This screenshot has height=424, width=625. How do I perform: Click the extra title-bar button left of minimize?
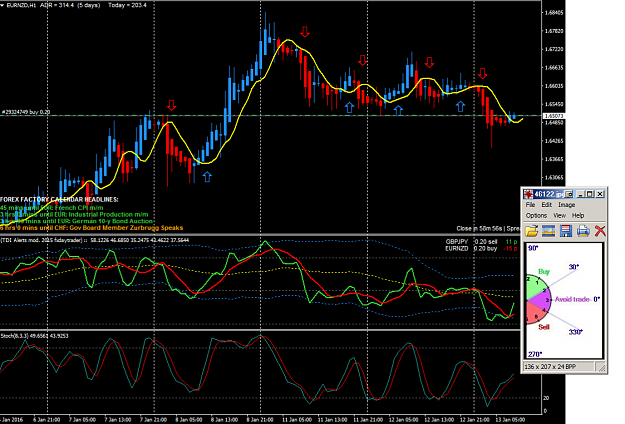click(x=569, y=194)
